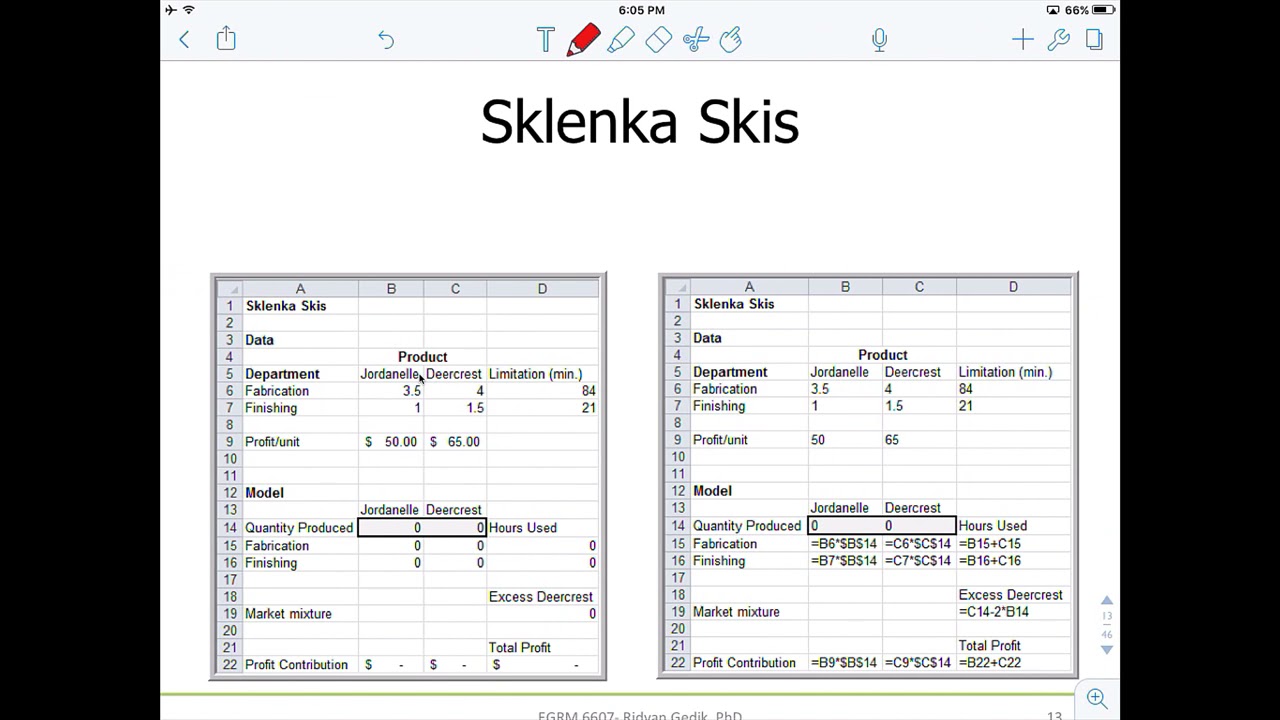
Task: Go to previous page arrow
Action: coord(1107,600)
